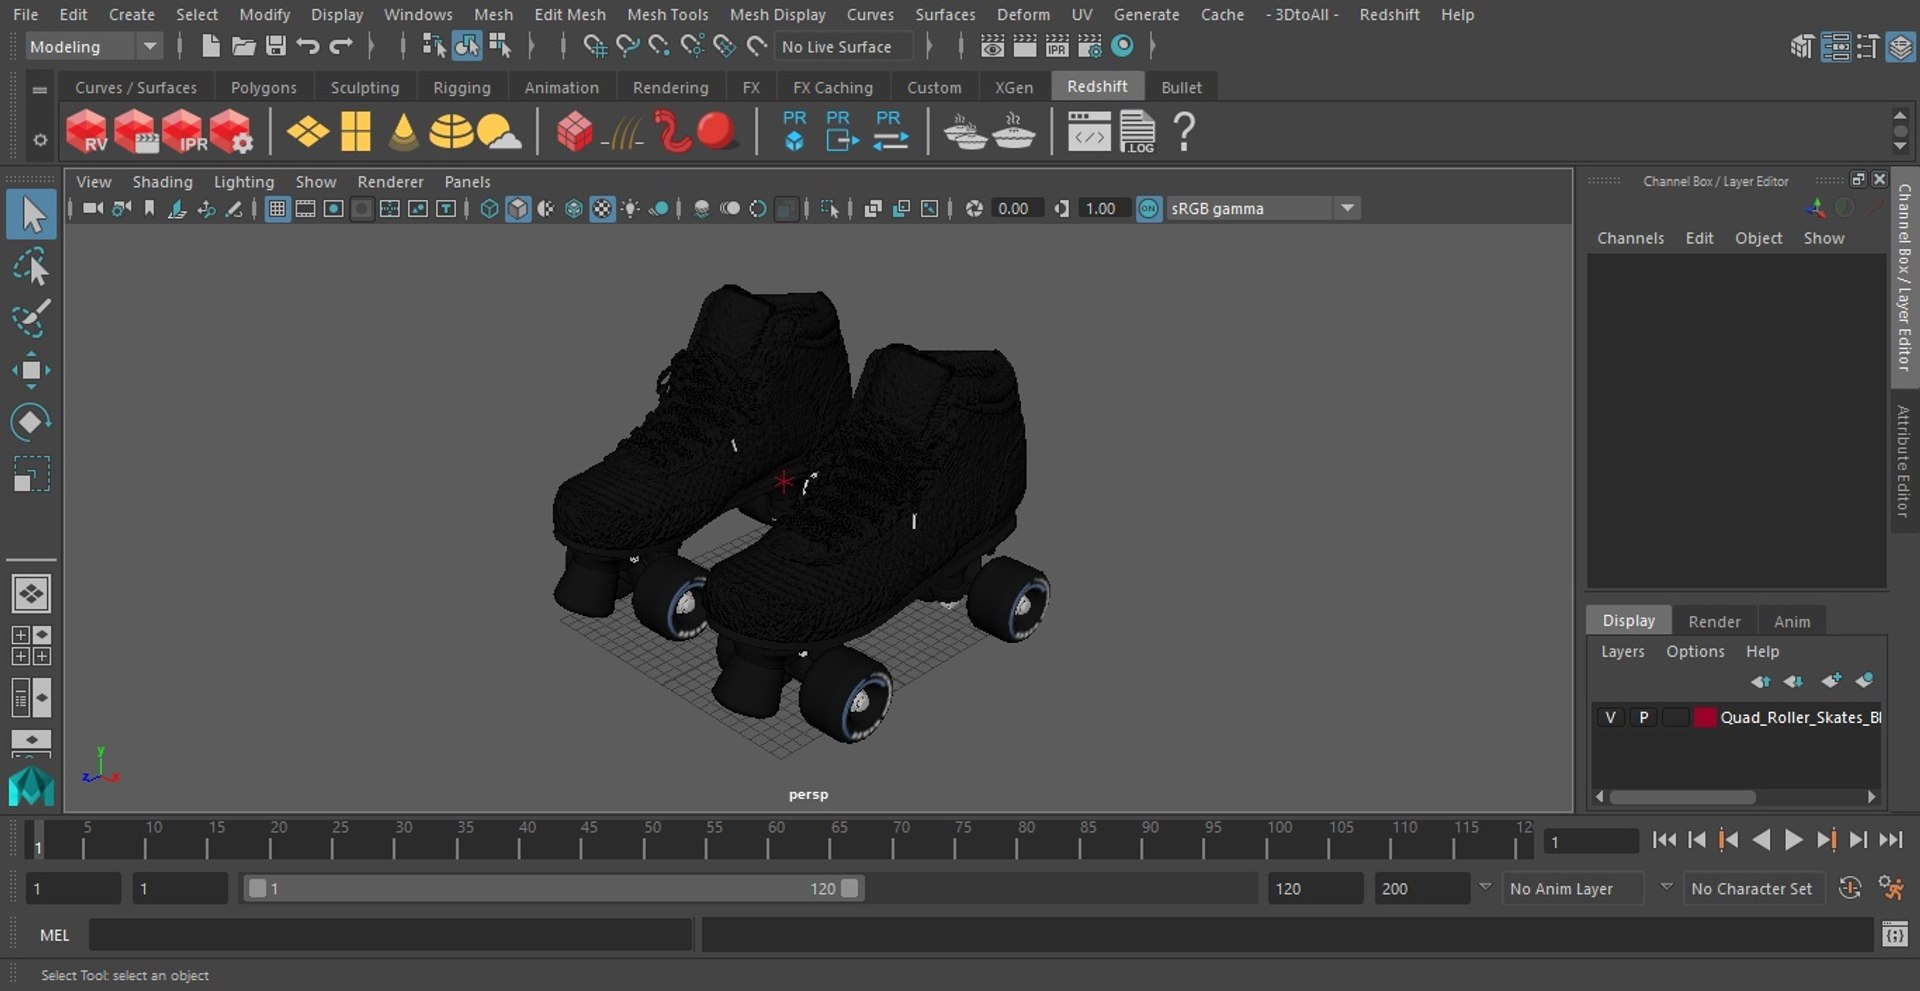Click the Undo arrow icon
Screen dimensions: 1920x991
click(x=308, y=46)
